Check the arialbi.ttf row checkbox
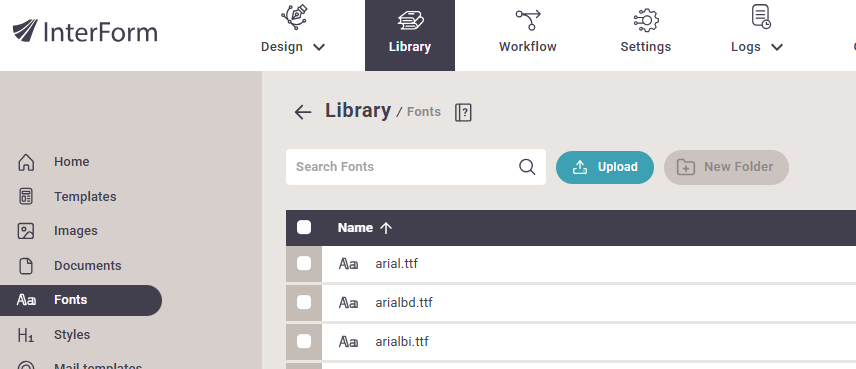Viewport: 856px width, 369px height. pyautogui.click(x=304, y=342)
